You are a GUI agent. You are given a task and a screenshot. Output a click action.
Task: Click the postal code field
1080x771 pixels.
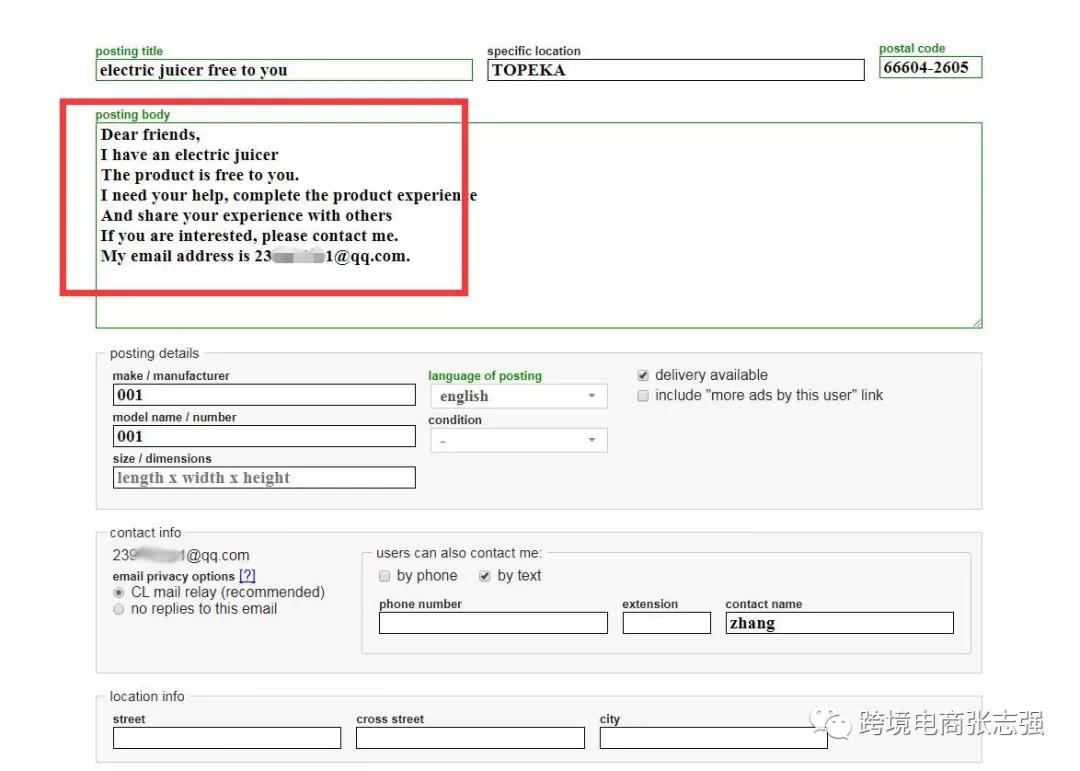tap(930, 68)
